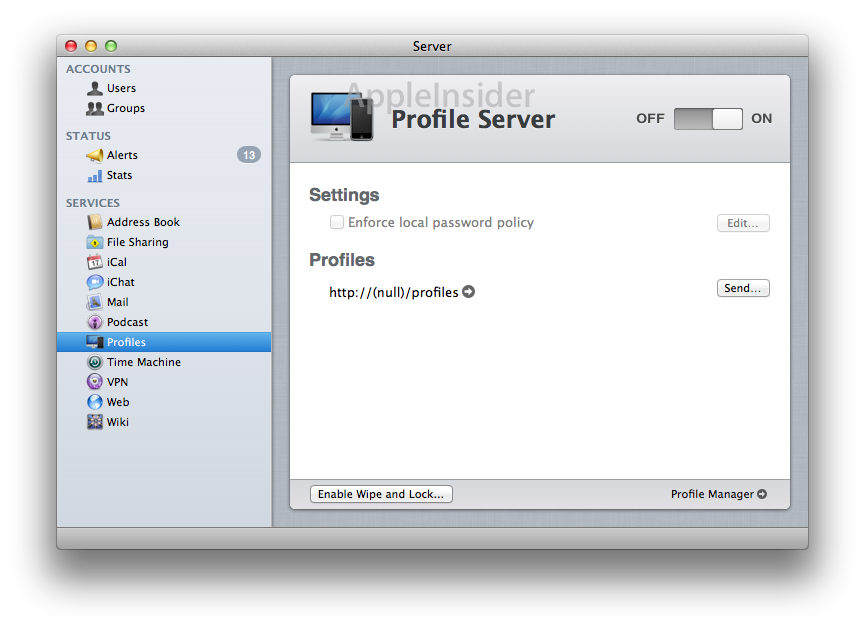Select the Groups people icon

95,108
